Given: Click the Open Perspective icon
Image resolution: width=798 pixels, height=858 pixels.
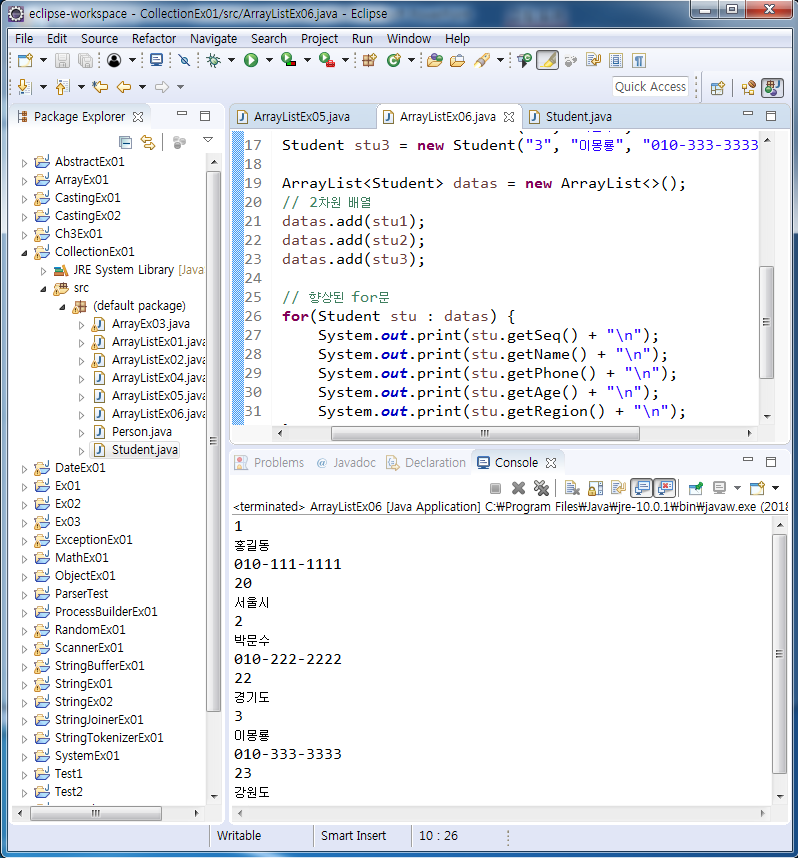Looking at the screenshot, I should [718, 88].
